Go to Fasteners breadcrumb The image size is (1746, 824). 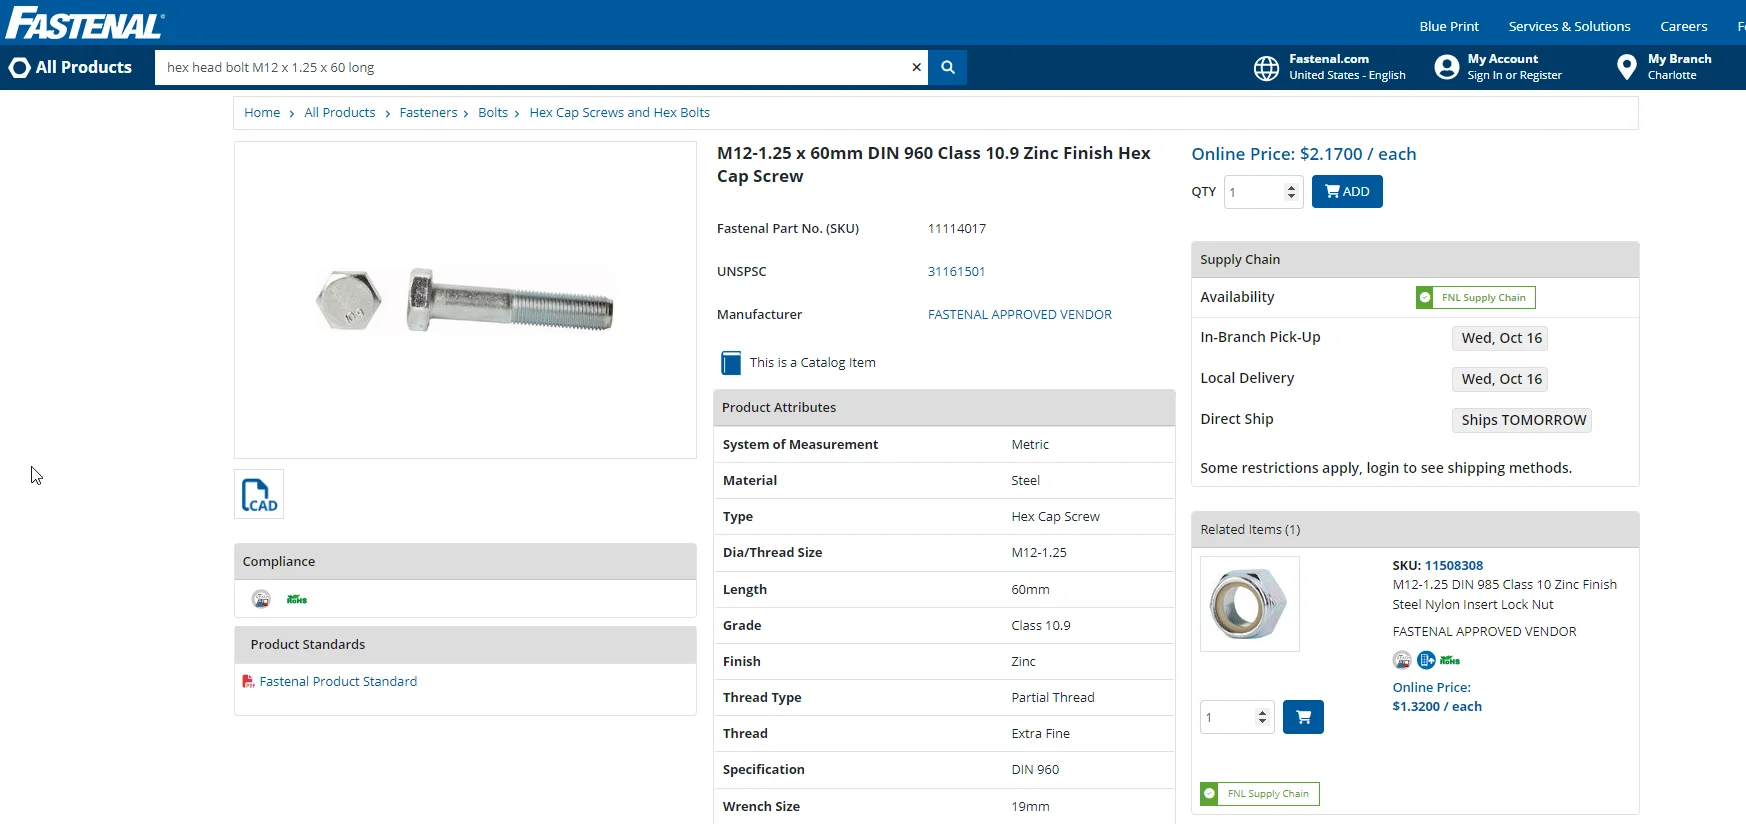coord(428,113)
